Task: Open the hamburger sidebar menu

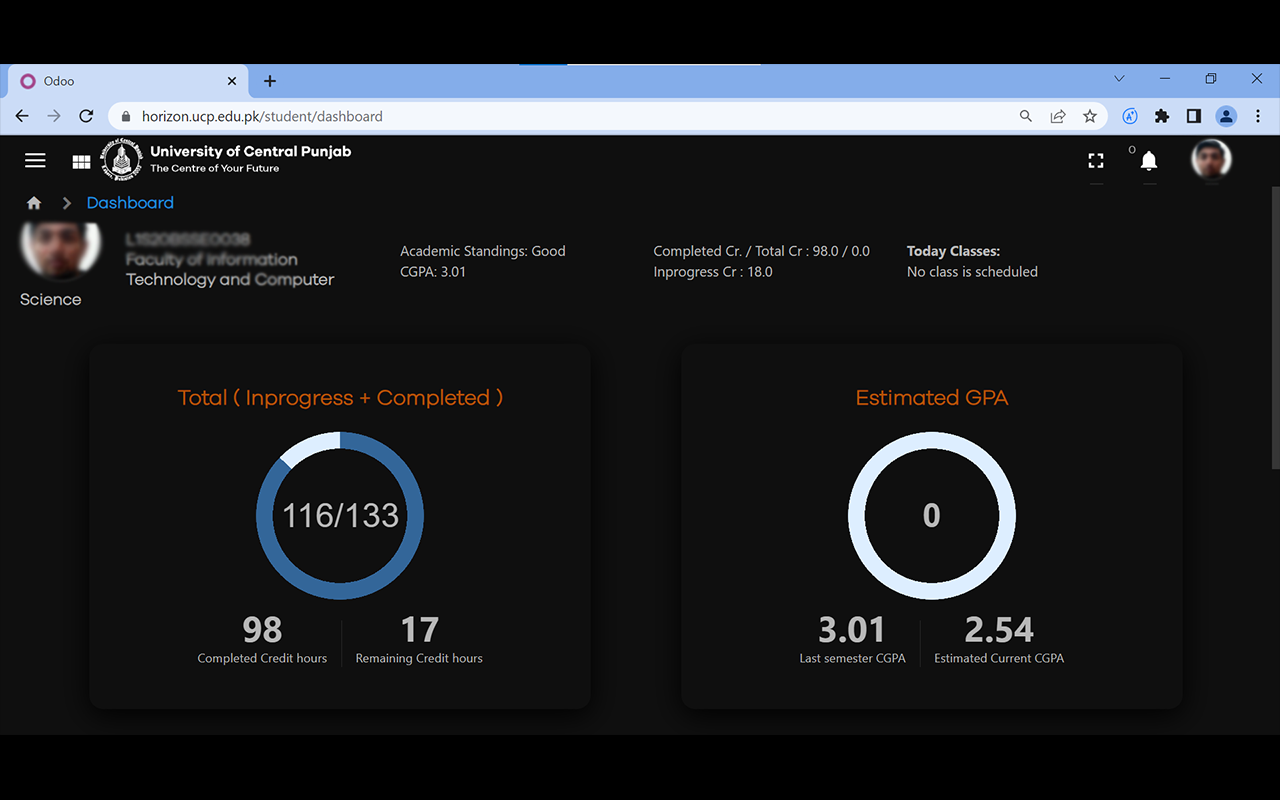Action: tap(35, 160)
